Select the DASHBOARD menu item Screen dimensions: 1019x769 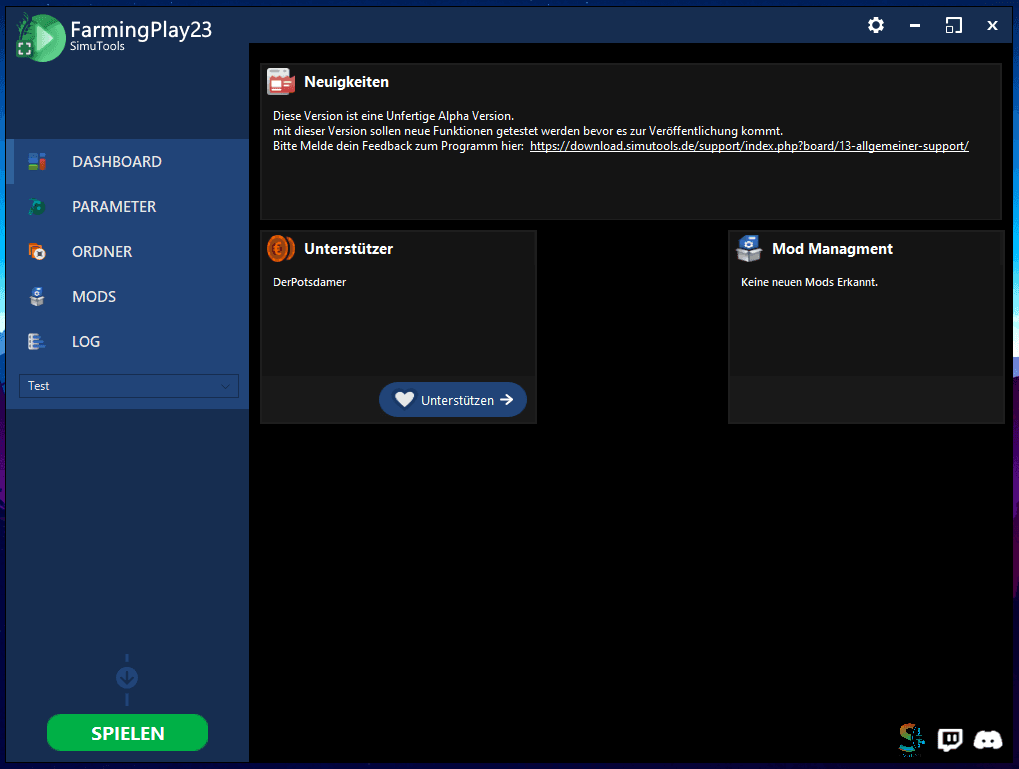coord(127,161)
